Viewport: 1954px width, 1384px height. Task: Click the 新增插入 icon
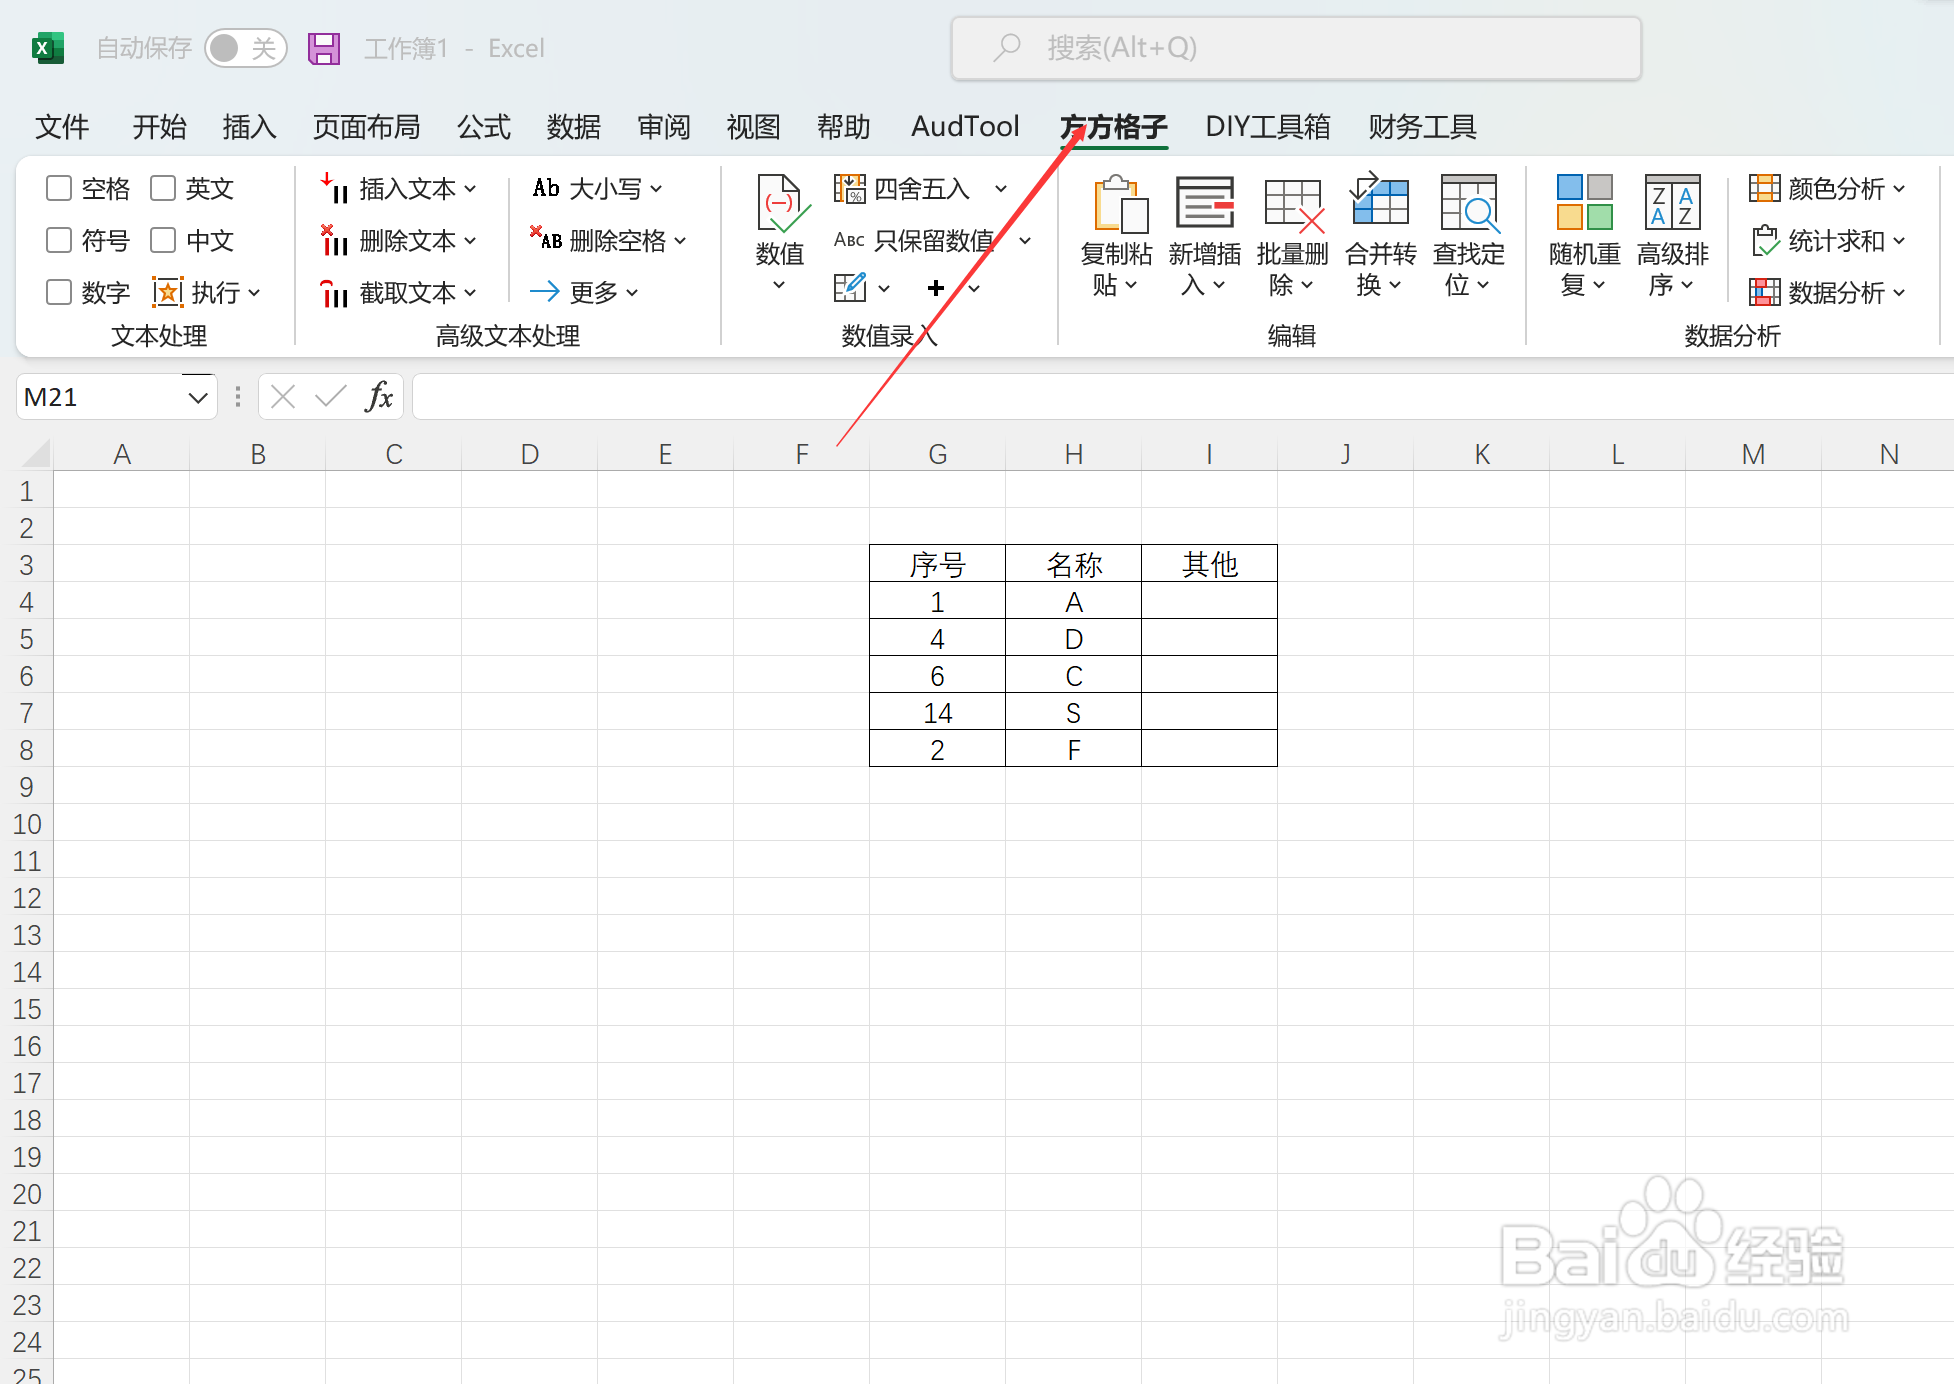pyautogui.click(x=1204, y=204)
